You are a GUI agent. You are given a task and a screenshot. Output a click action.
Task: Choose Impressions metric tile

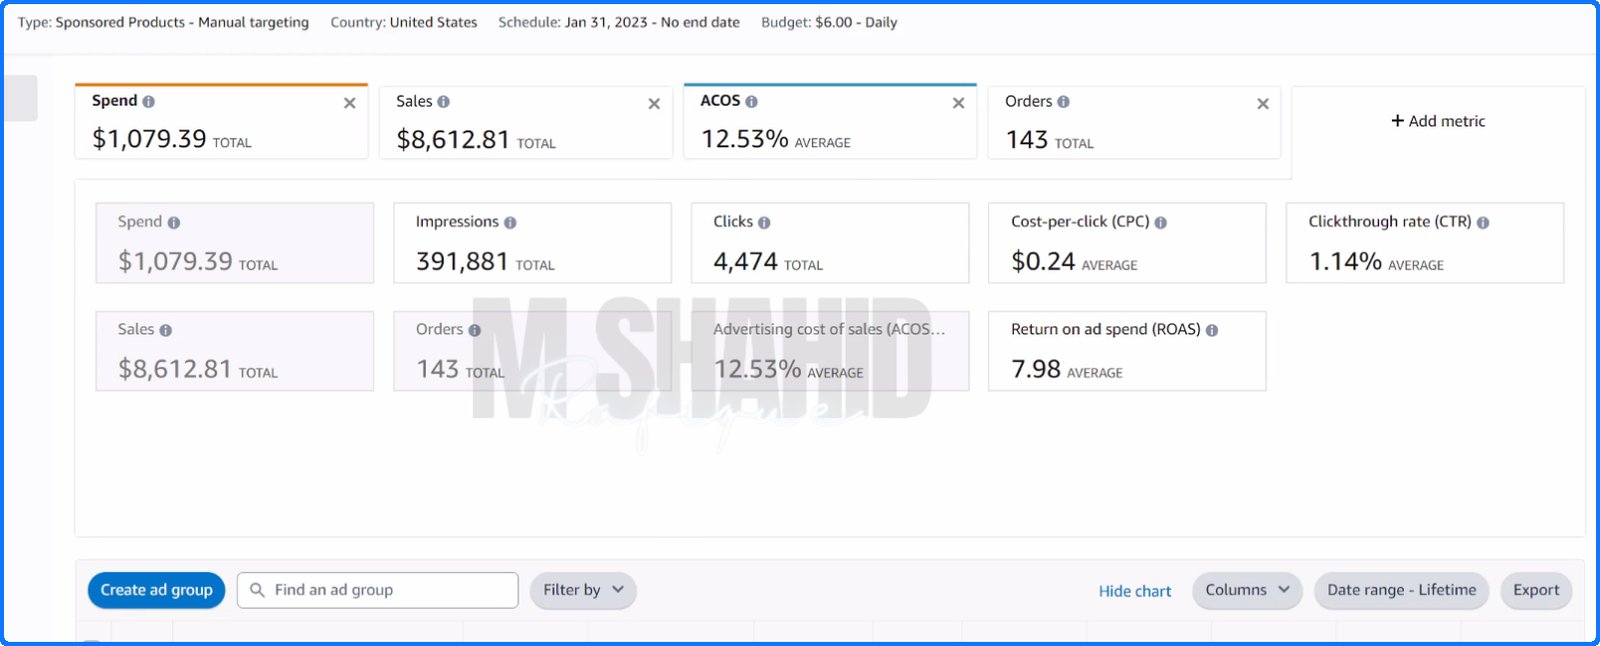(x=532, y=243)
